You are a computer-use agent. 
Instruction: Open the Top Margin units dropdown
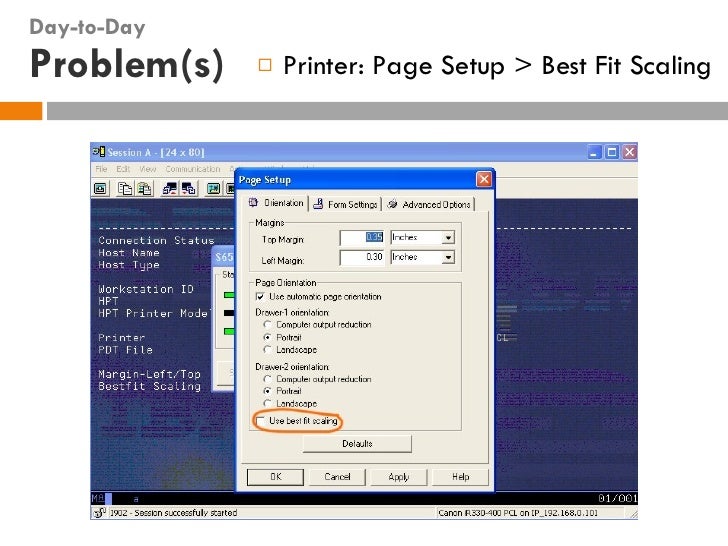(x=448, y=238)
